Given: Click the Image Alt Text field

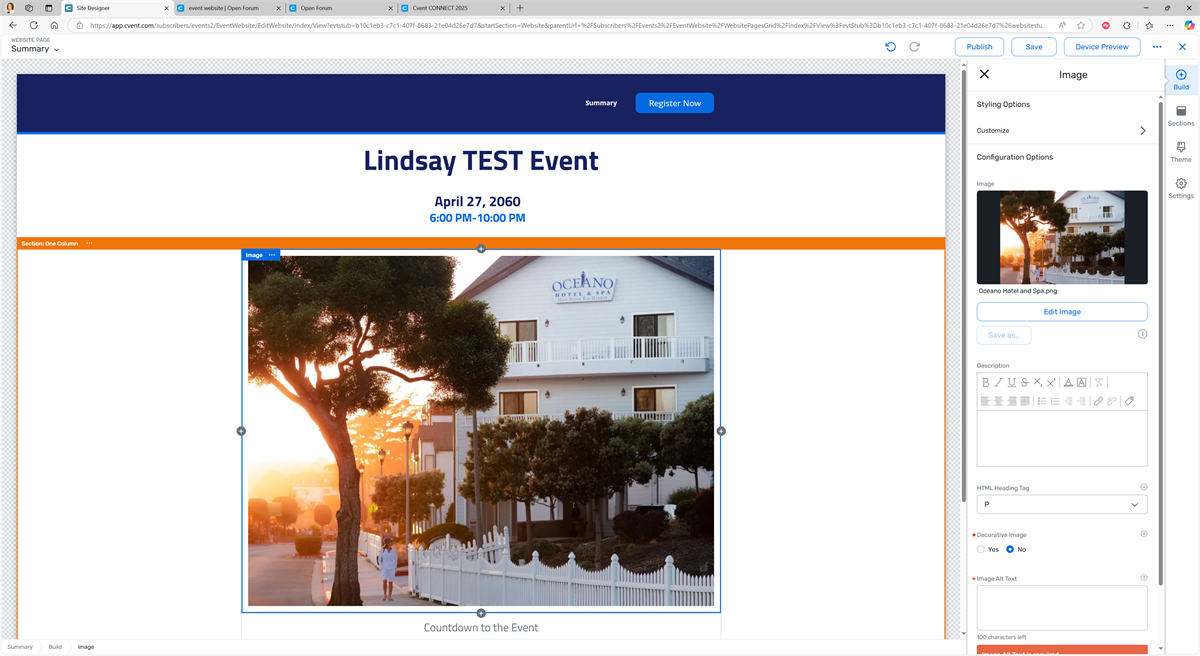Looking at the screenshot, I should point(1062,608).
